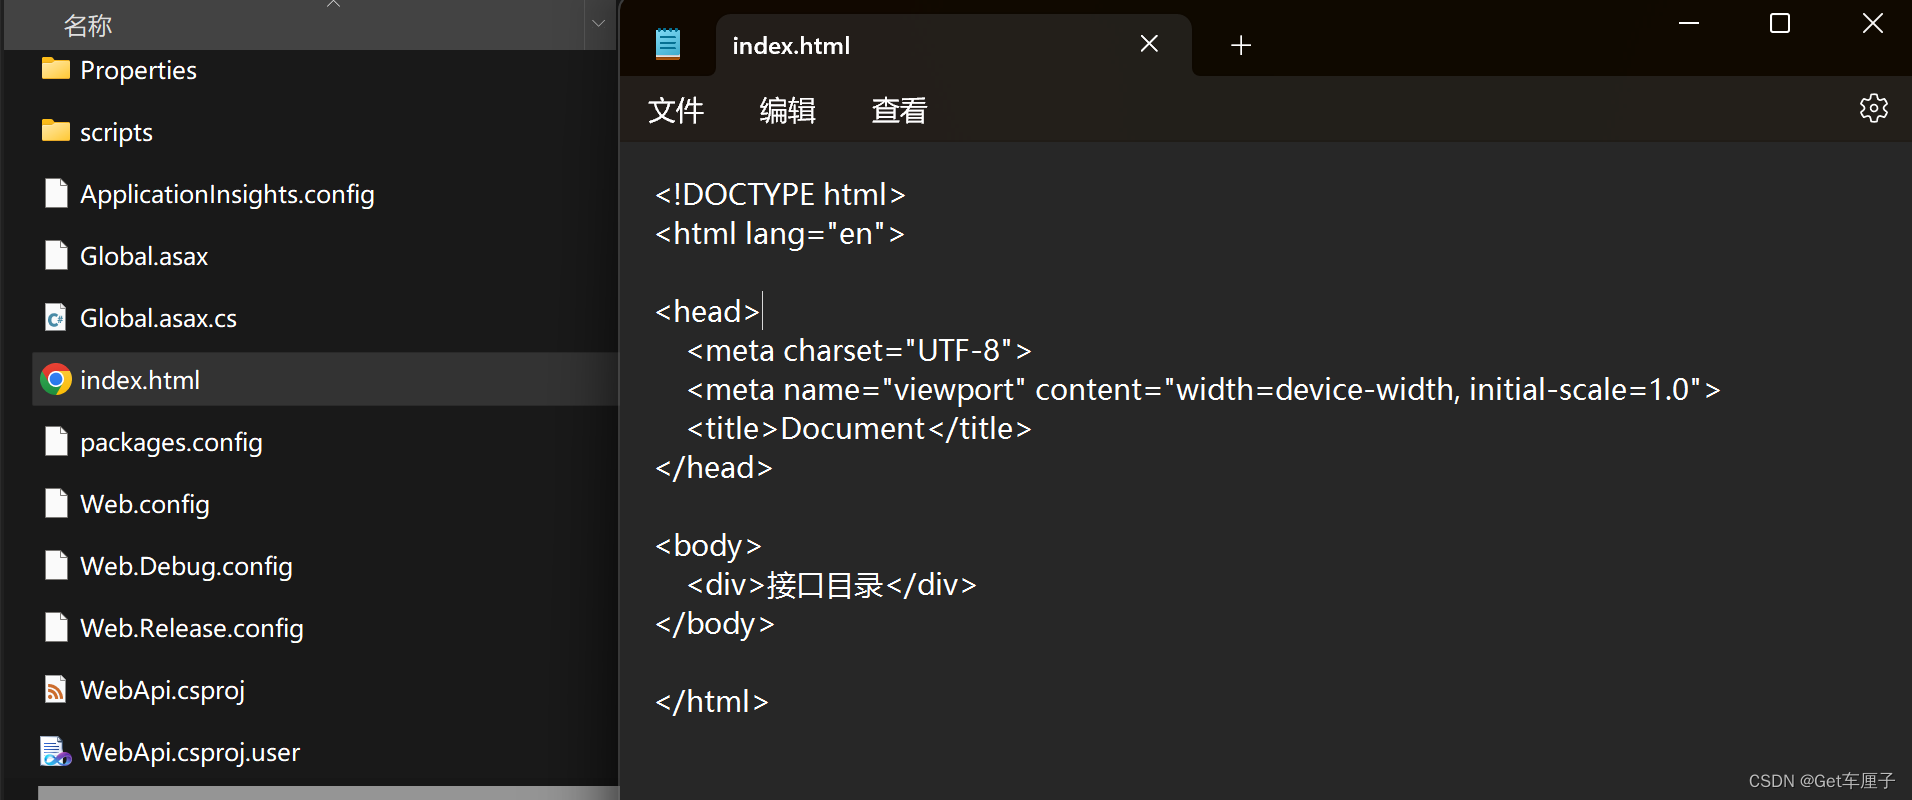
Task: Open the 编辑 menu
Action: pos(788,110)
